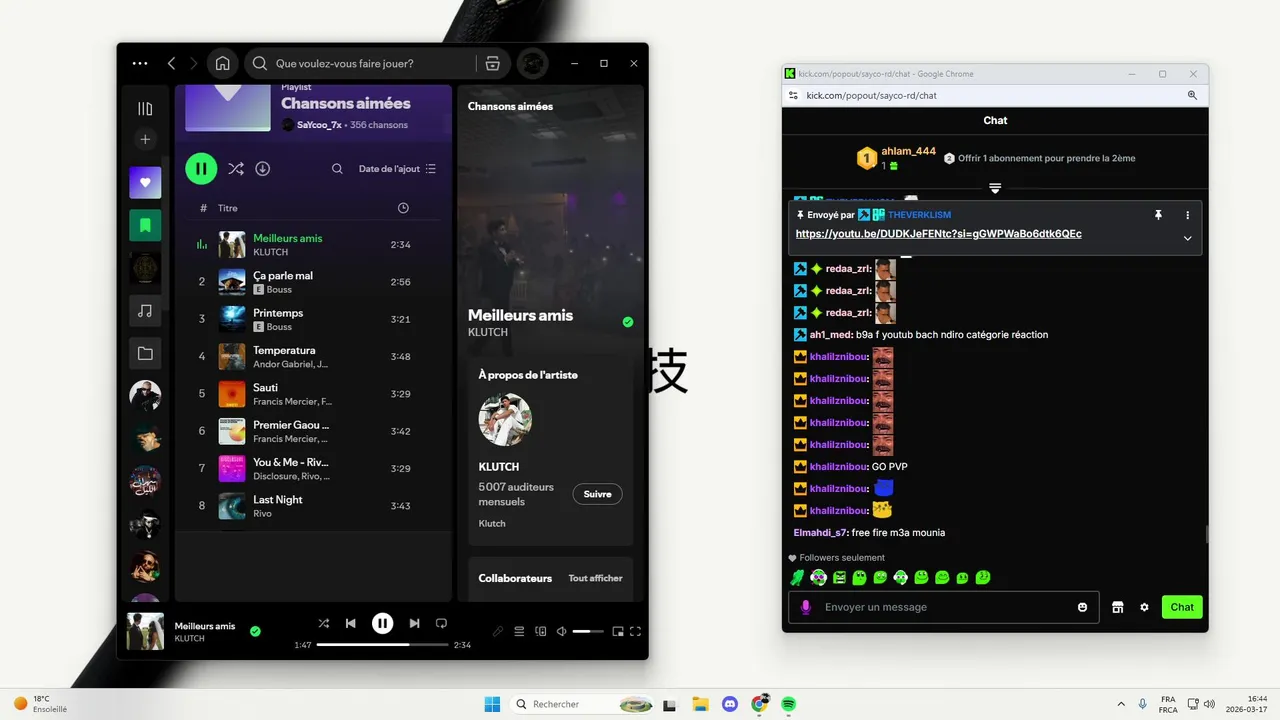
Task: Click the liked checkmark in the now playing bar
Action: pyautogui.click(x=255, y=631)
